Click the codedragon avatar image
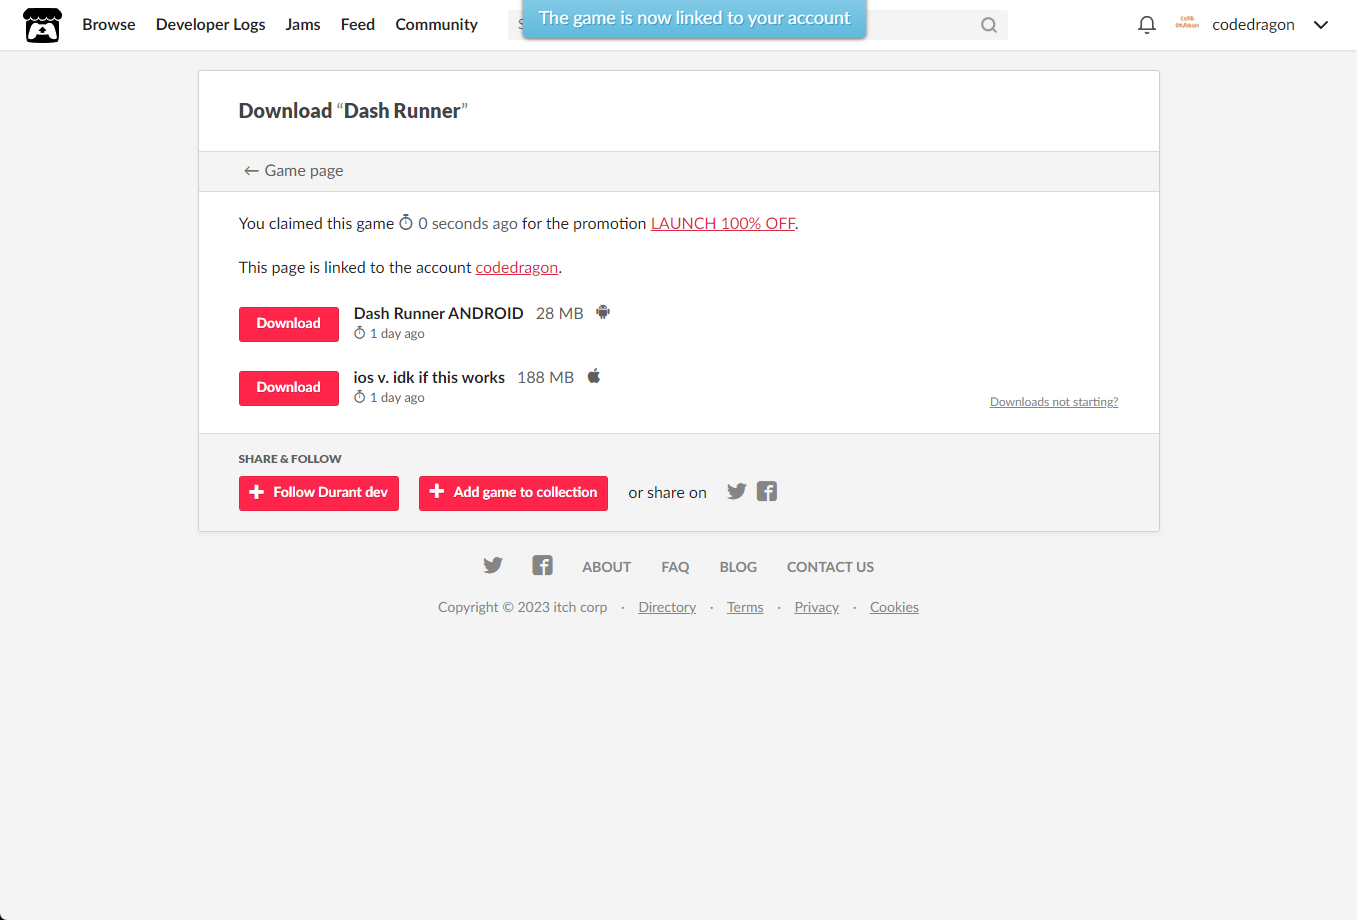1357x920 pixels. [x=1187, y=24]
